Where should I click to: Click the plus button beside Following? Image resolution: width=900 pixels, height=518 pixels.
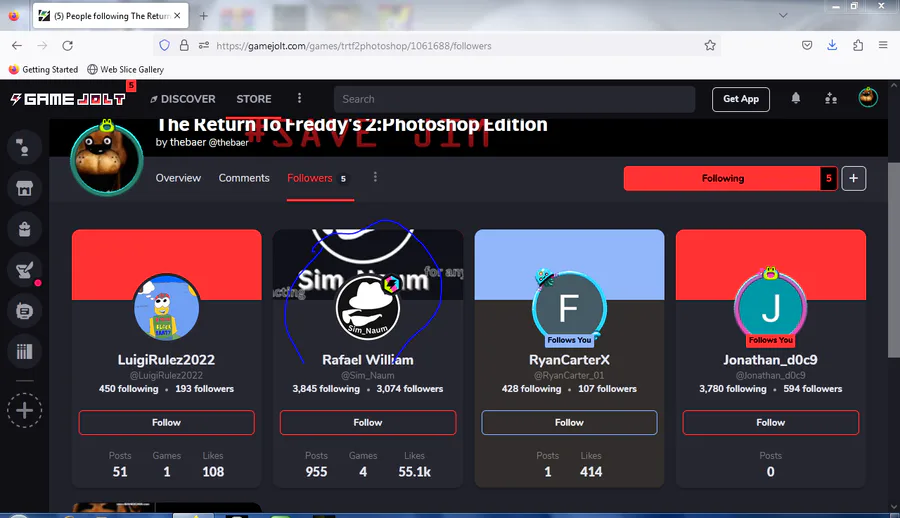coord(854,178)
